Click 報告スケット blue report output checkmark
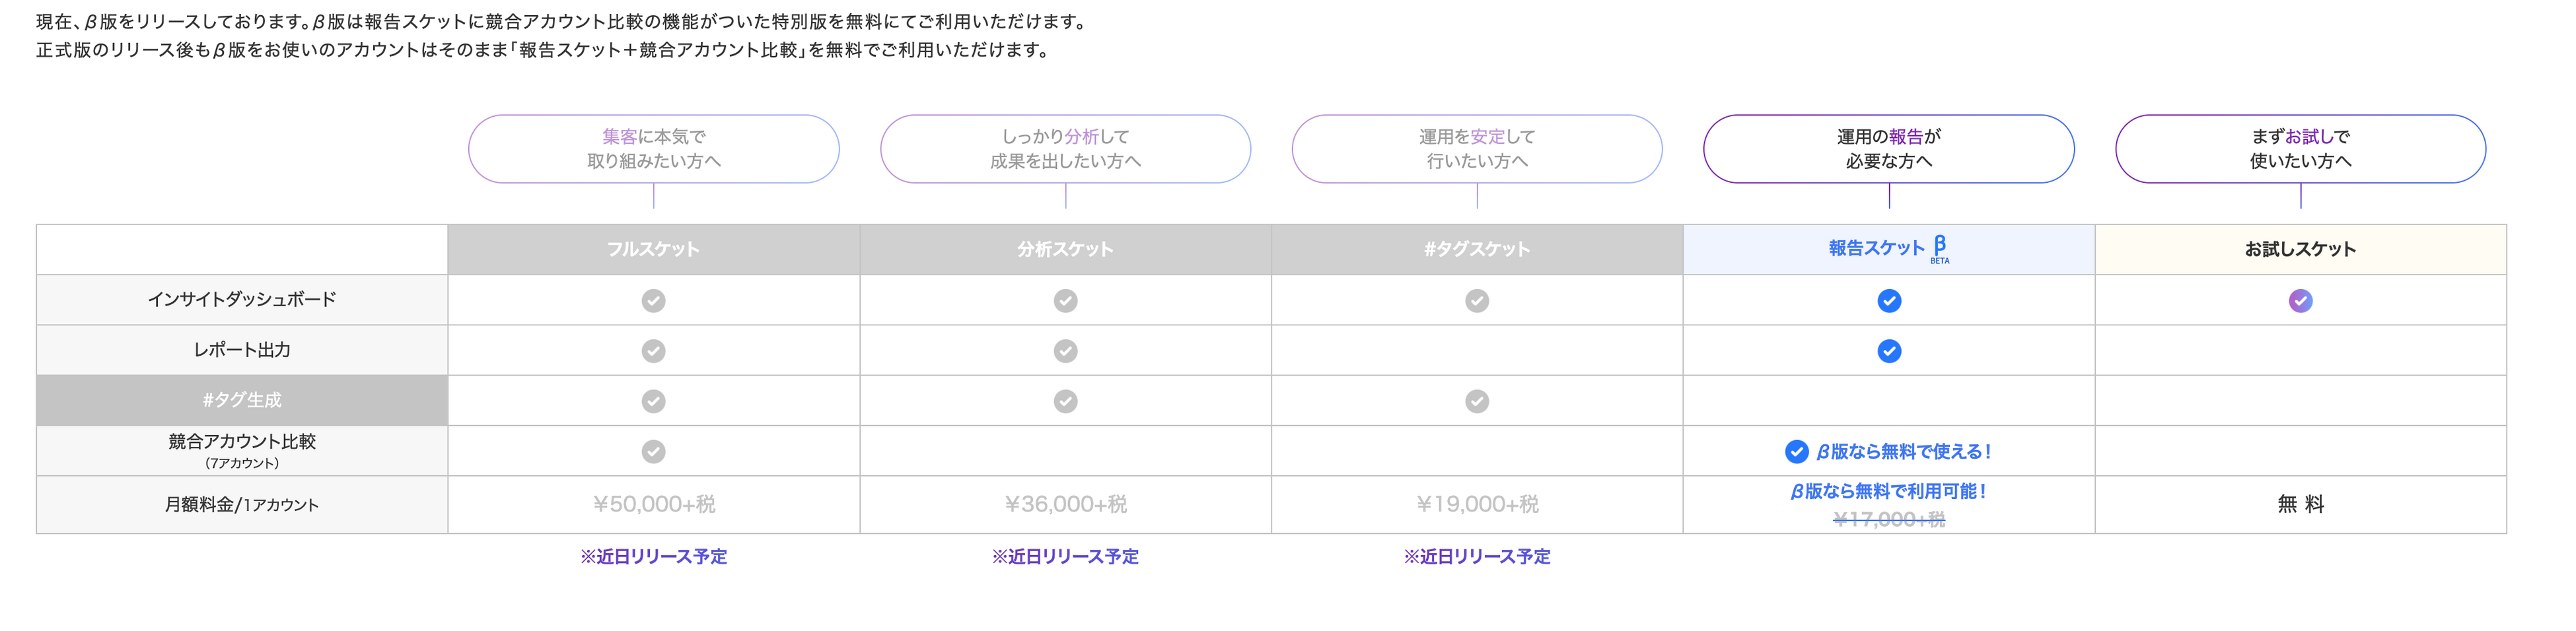 (x=1888, y=351)
